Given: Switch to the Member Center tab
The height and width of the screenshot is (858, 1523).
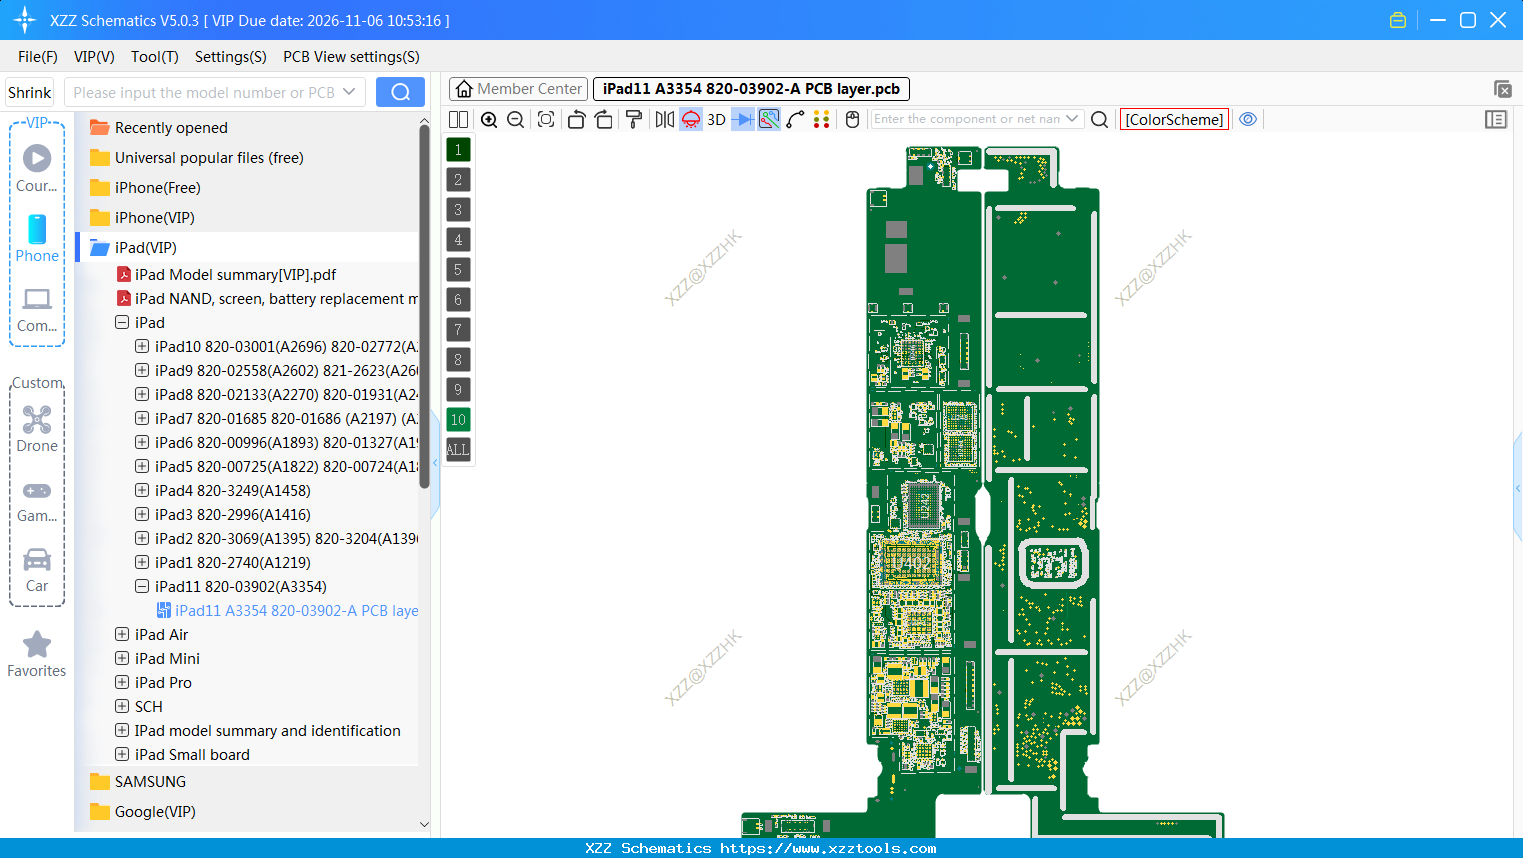Looking at the screenshot, I should coord(518,89).
